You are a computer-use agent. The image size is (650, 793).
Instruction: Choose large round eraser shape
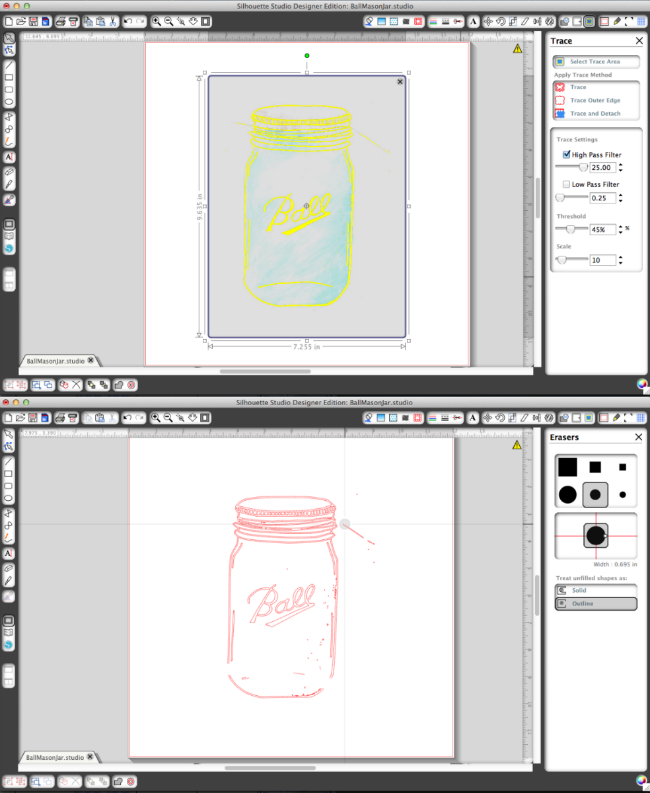pos(568,495)
